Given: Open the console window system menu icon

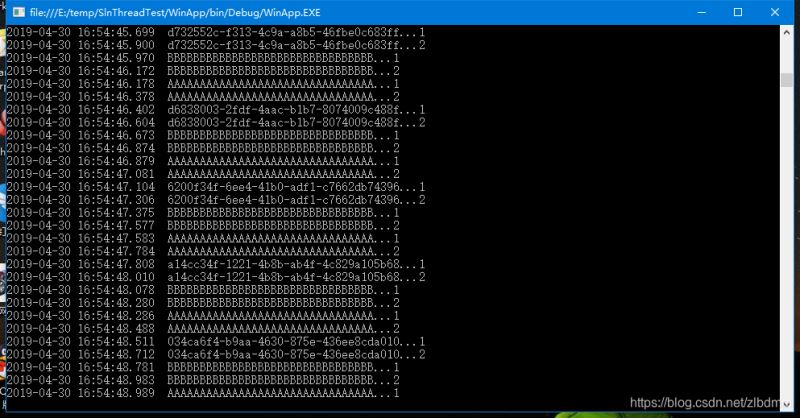Looking at the screenshot, I should 19,12.
